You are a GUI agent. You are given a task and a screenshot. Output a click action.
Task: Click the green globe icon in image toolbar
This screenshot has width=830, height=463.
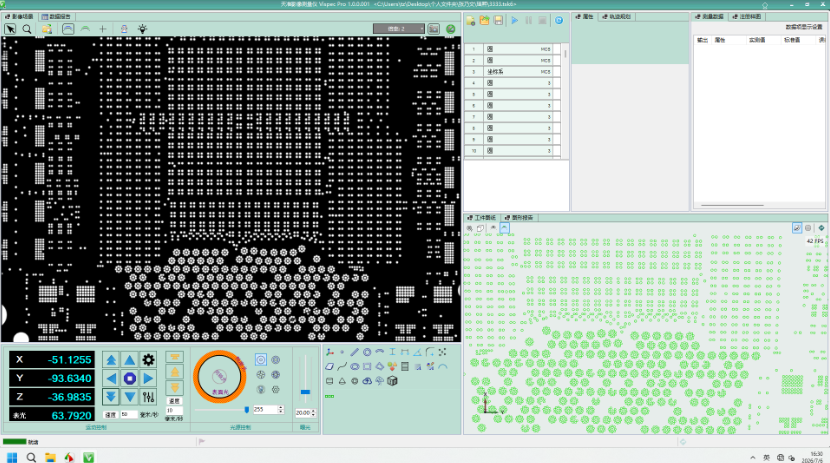point(450,29)
